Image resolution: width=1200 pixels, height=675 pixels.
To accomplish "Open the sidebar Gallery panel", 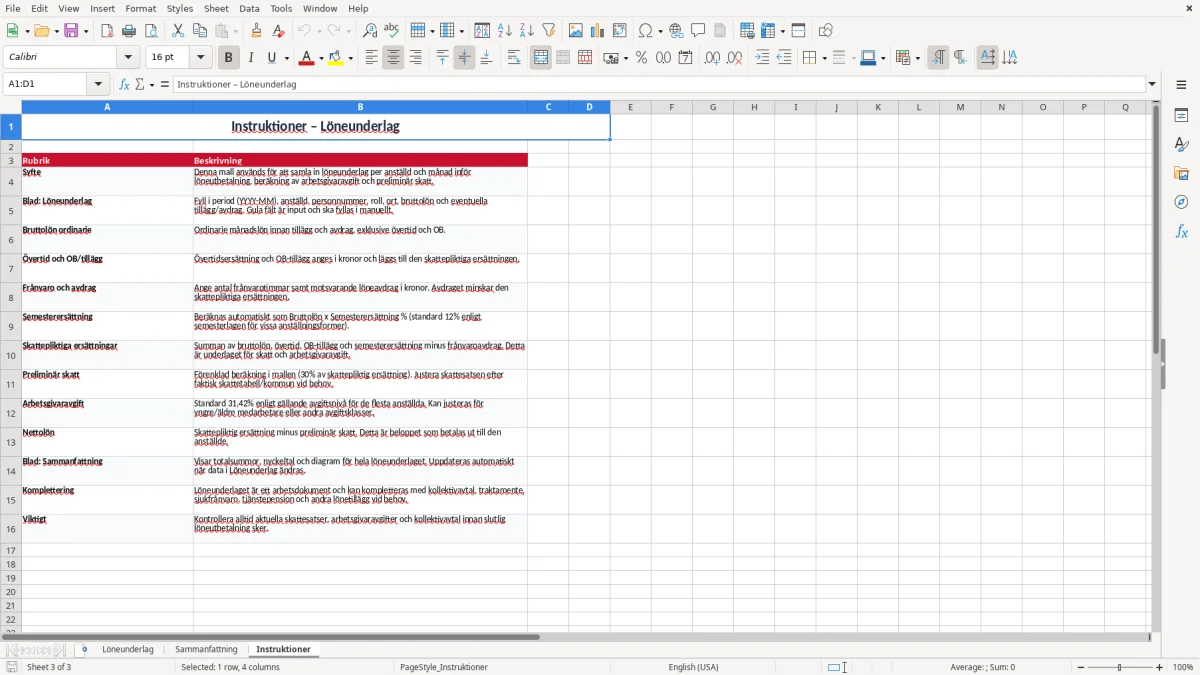I will [x=1181, y=174].
